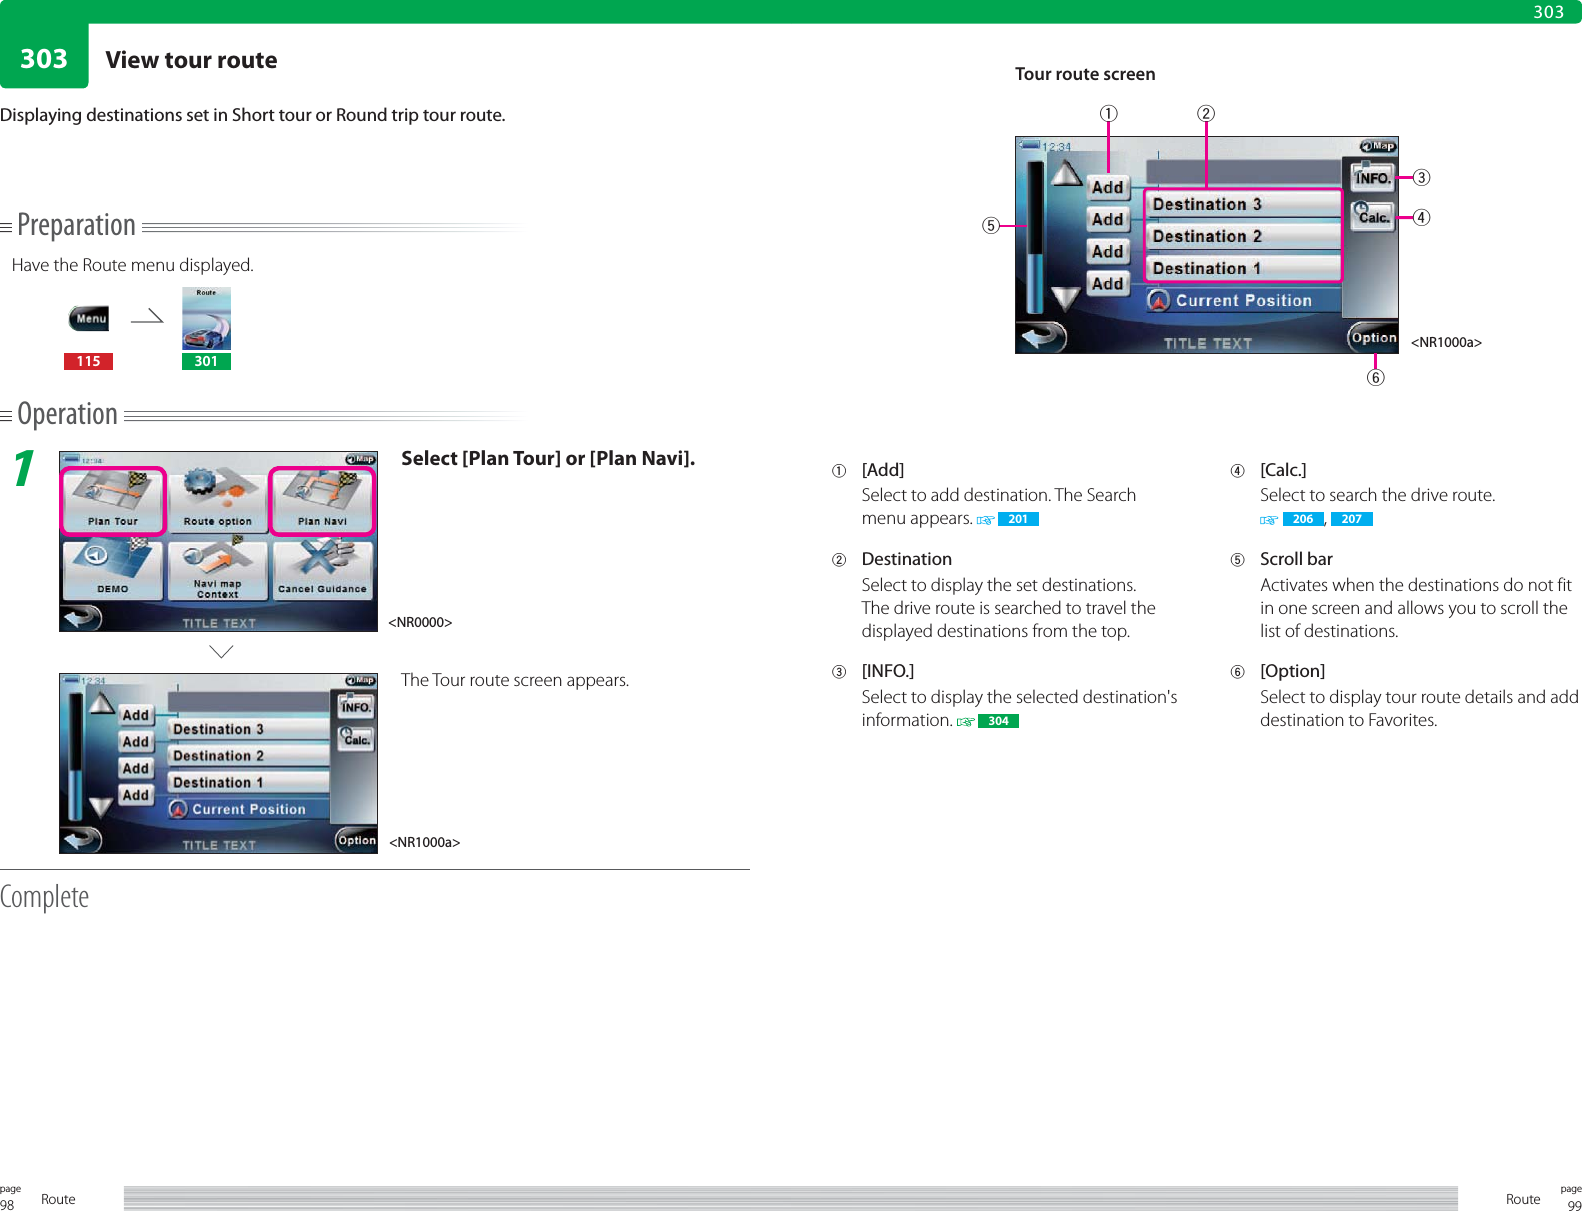The height and width of the screenshot is (1211, 1582).
Task: Click scroll-down arrow on large Tour route screen
Action: tap(1066, 298)
